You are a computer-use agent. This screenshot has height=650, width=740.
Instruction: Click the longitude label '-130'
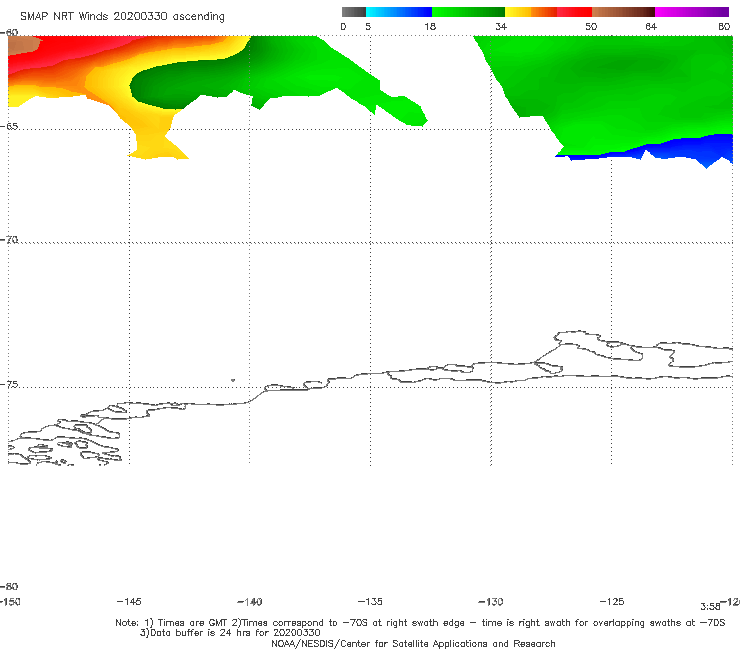coord(491,602)
